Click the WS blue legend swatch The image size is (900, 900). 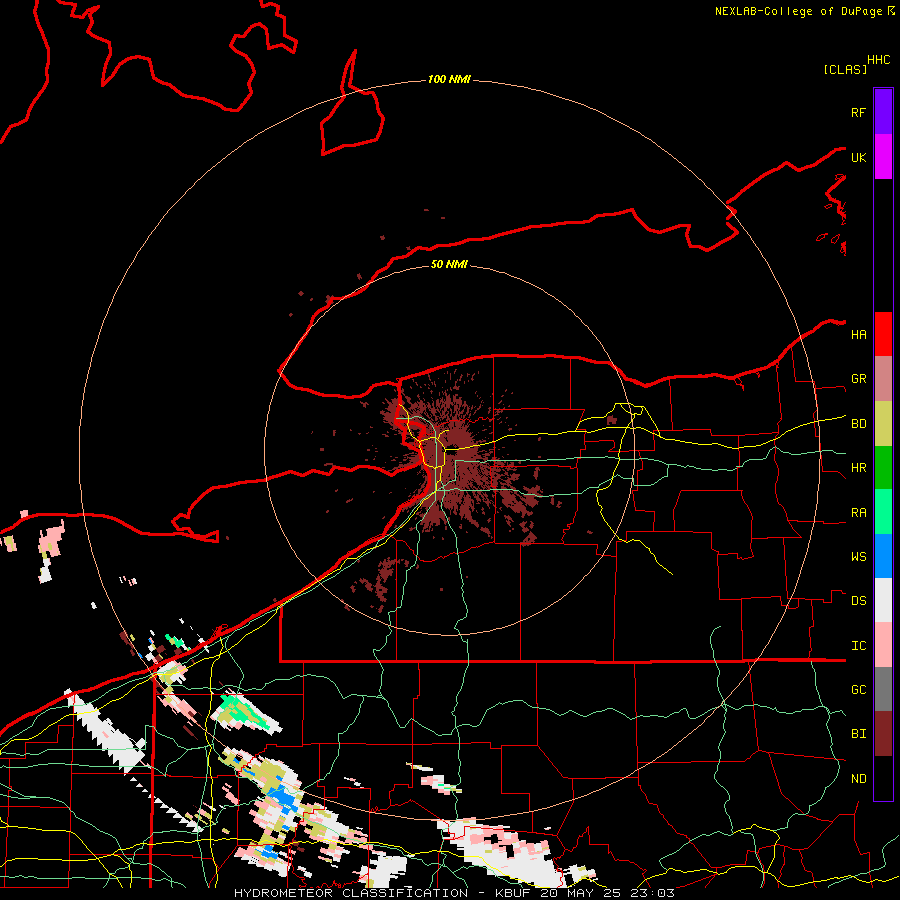[883, 556]
